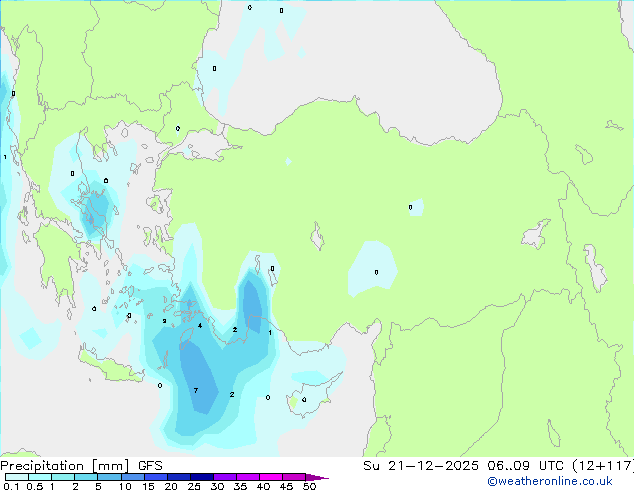Image resolution: width=634 pixels, height=490 pixels.
Task: Click the "40" legend scale label
Action: click(x=263, y=486)
